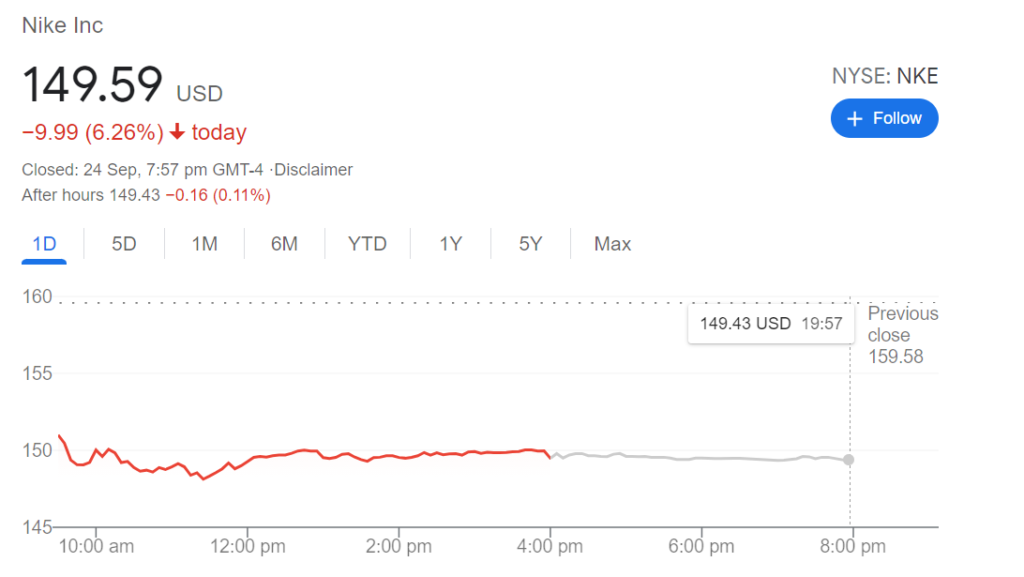The image size is (1024, 577).
Task: Select the YTD chart range
Action: coord(367,244)
